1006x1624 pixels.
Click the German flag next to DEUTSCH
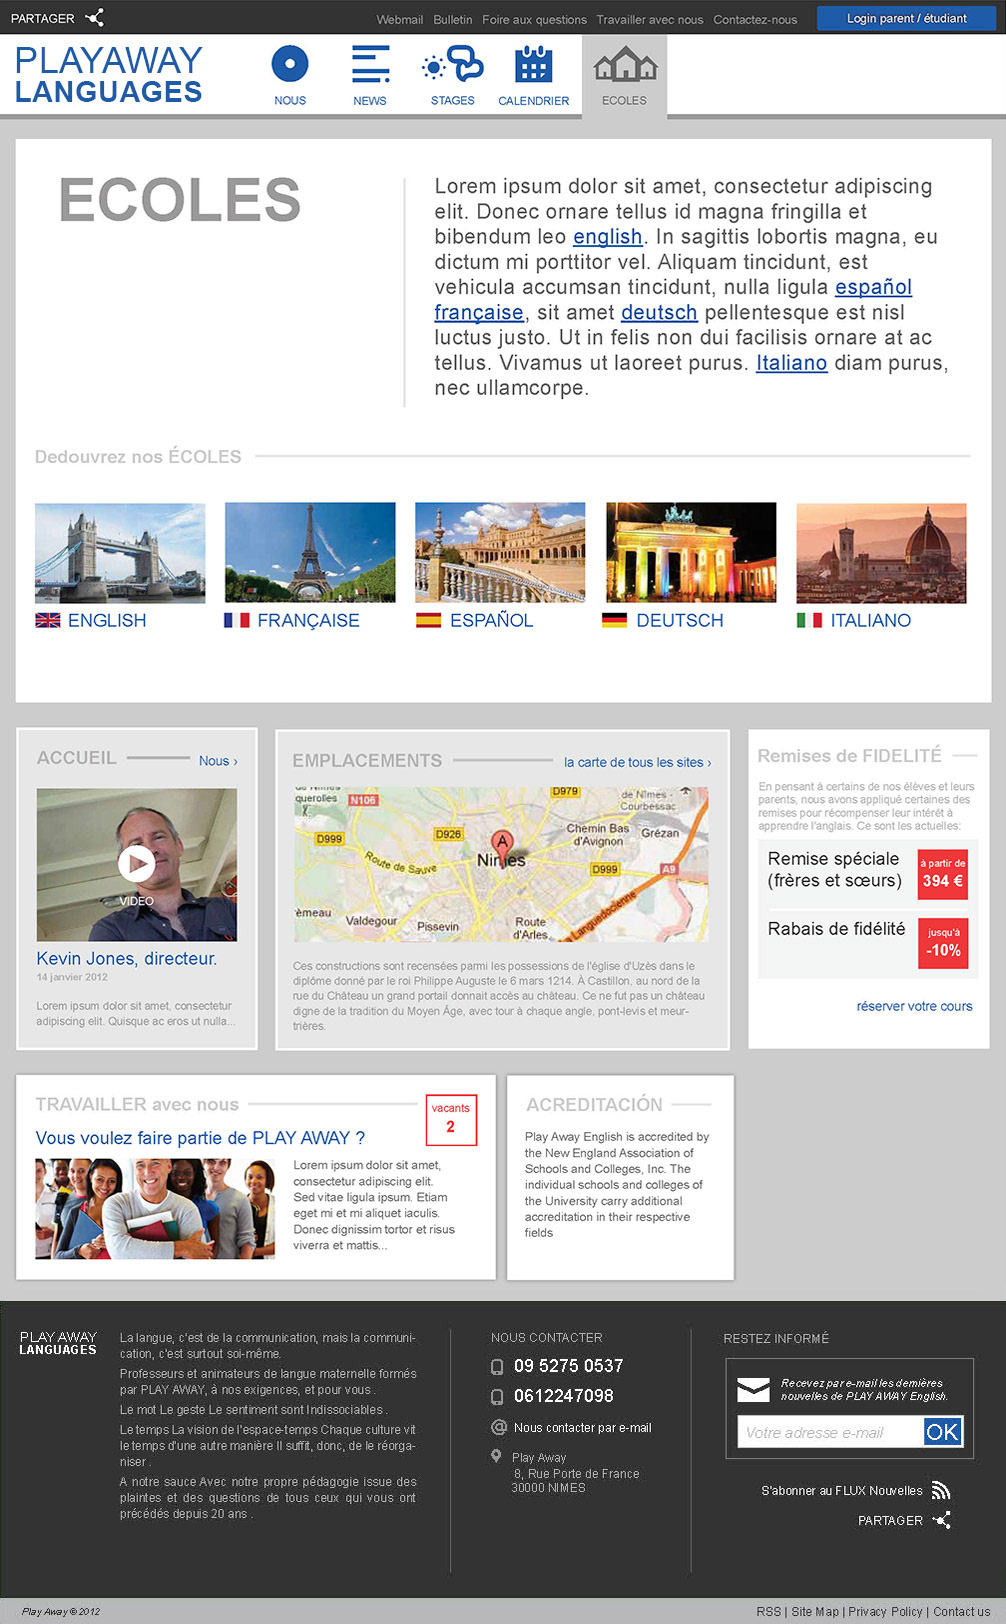pos(614,620)
